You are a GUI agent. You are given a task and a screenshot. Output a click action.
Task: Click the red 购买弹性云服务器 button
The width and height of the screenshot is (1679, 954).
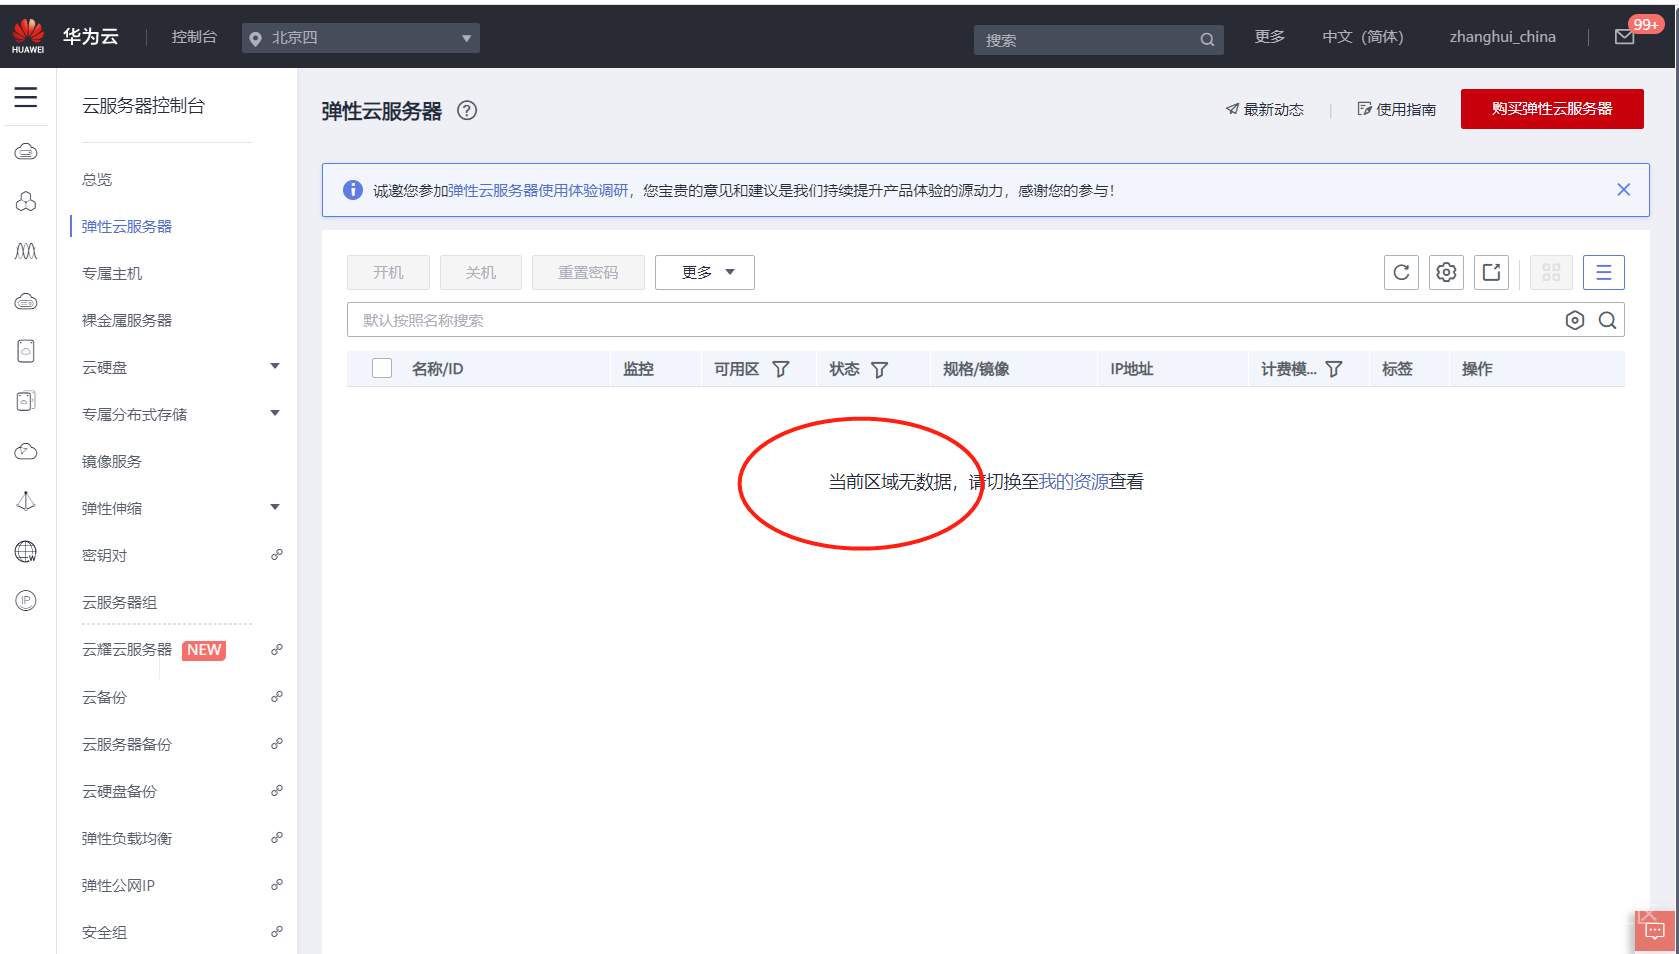point(1552,109)
